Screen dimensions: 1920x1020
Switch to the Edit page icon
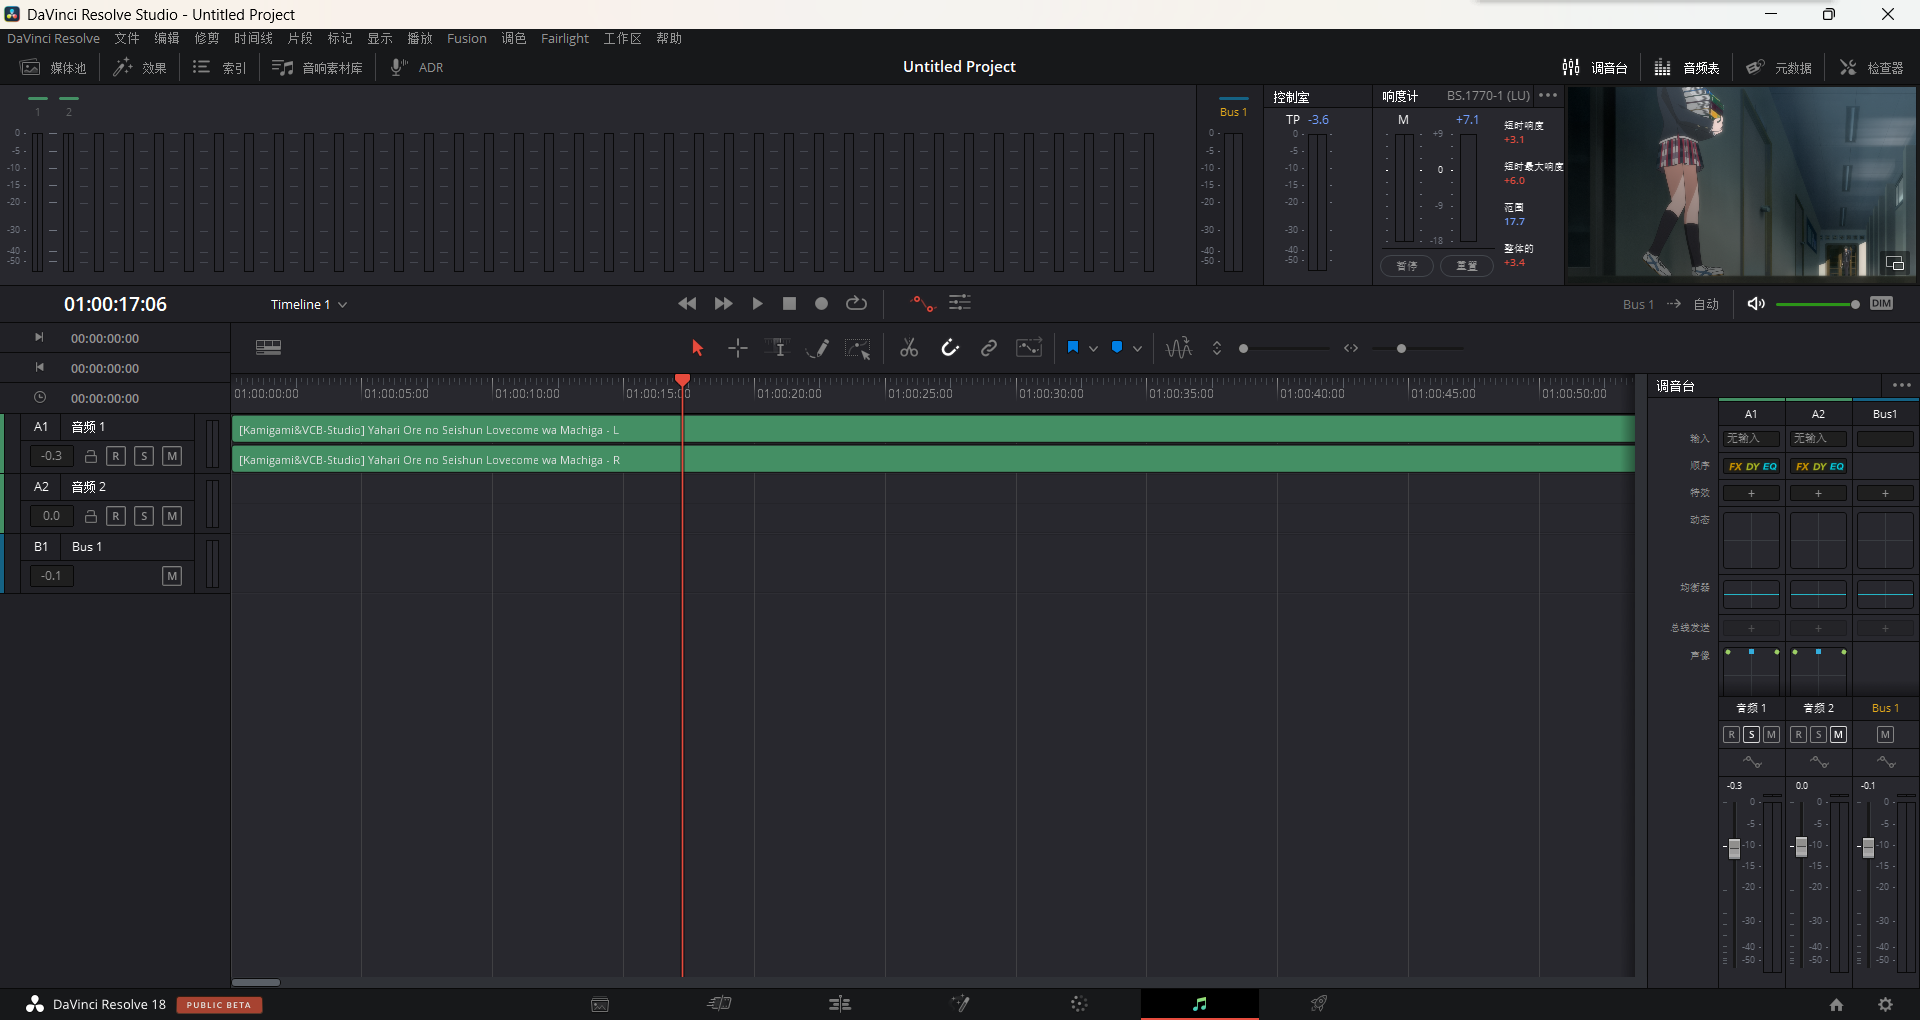[839, 1004]
